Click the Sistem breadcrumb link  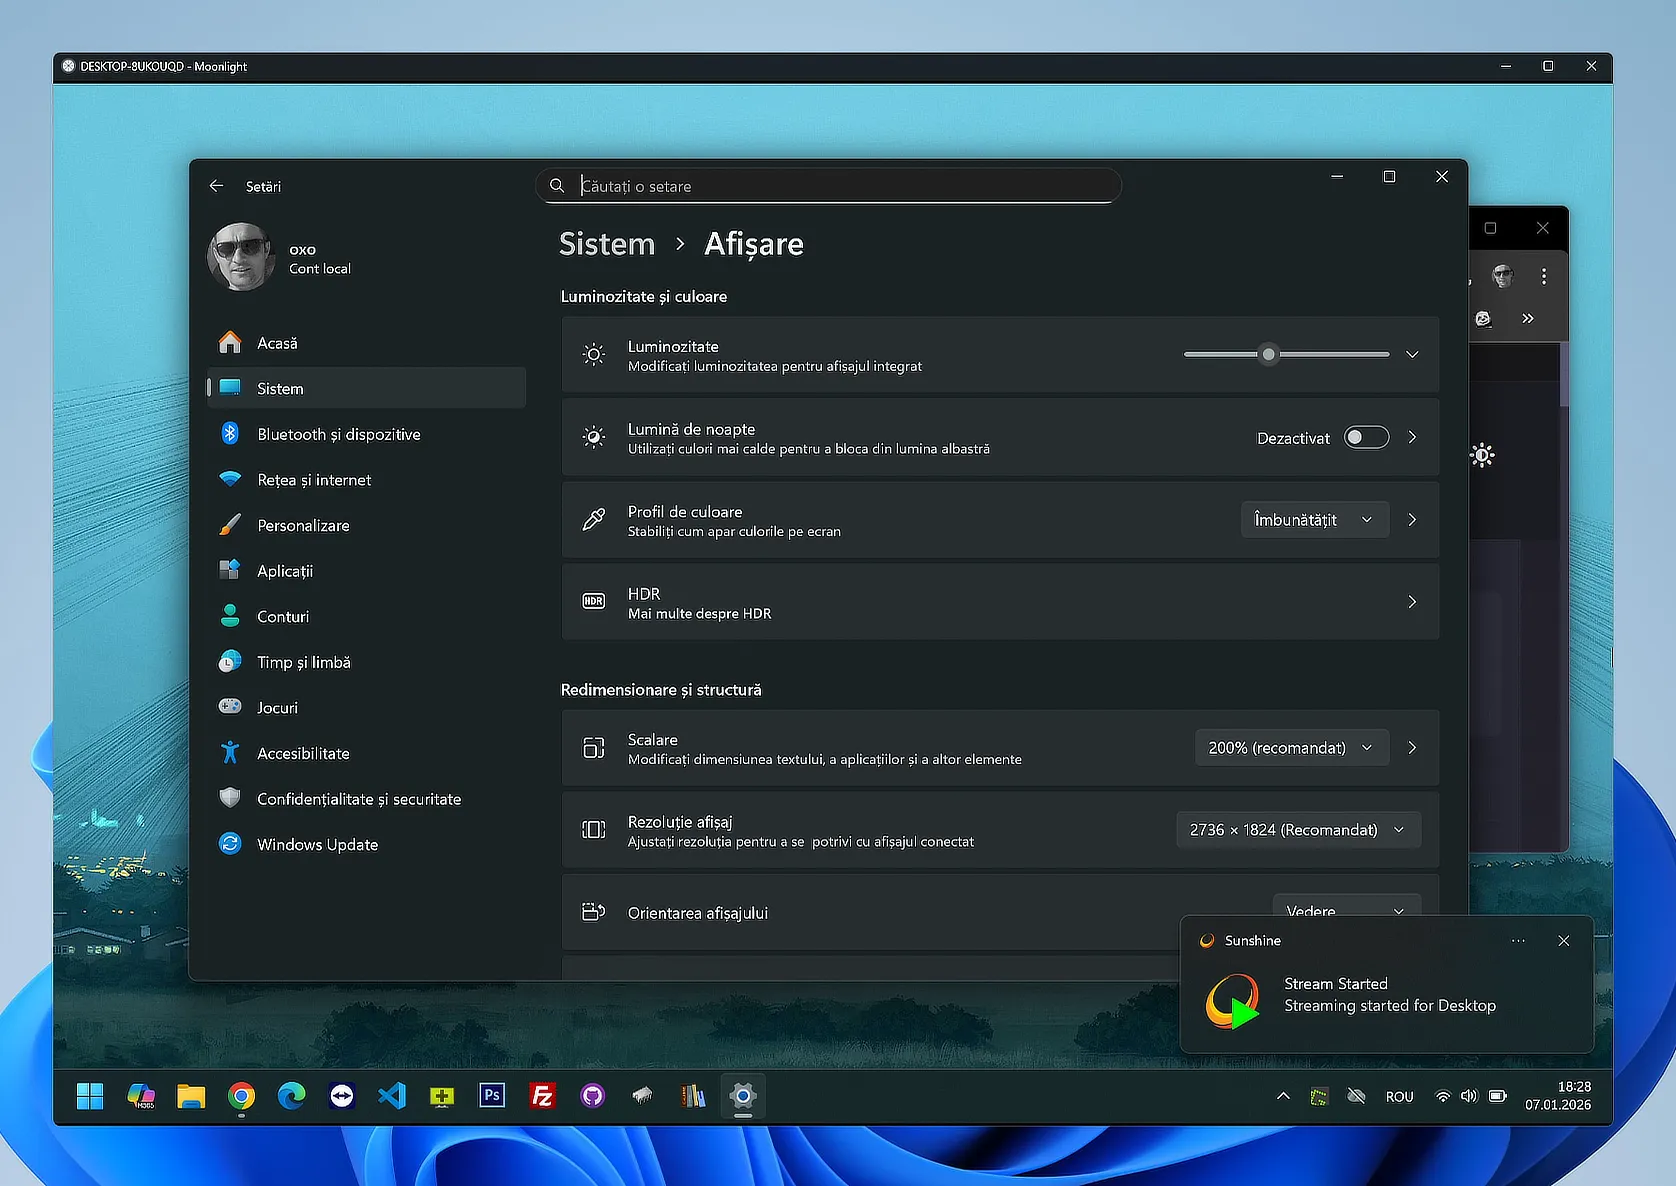pos(607,244)
